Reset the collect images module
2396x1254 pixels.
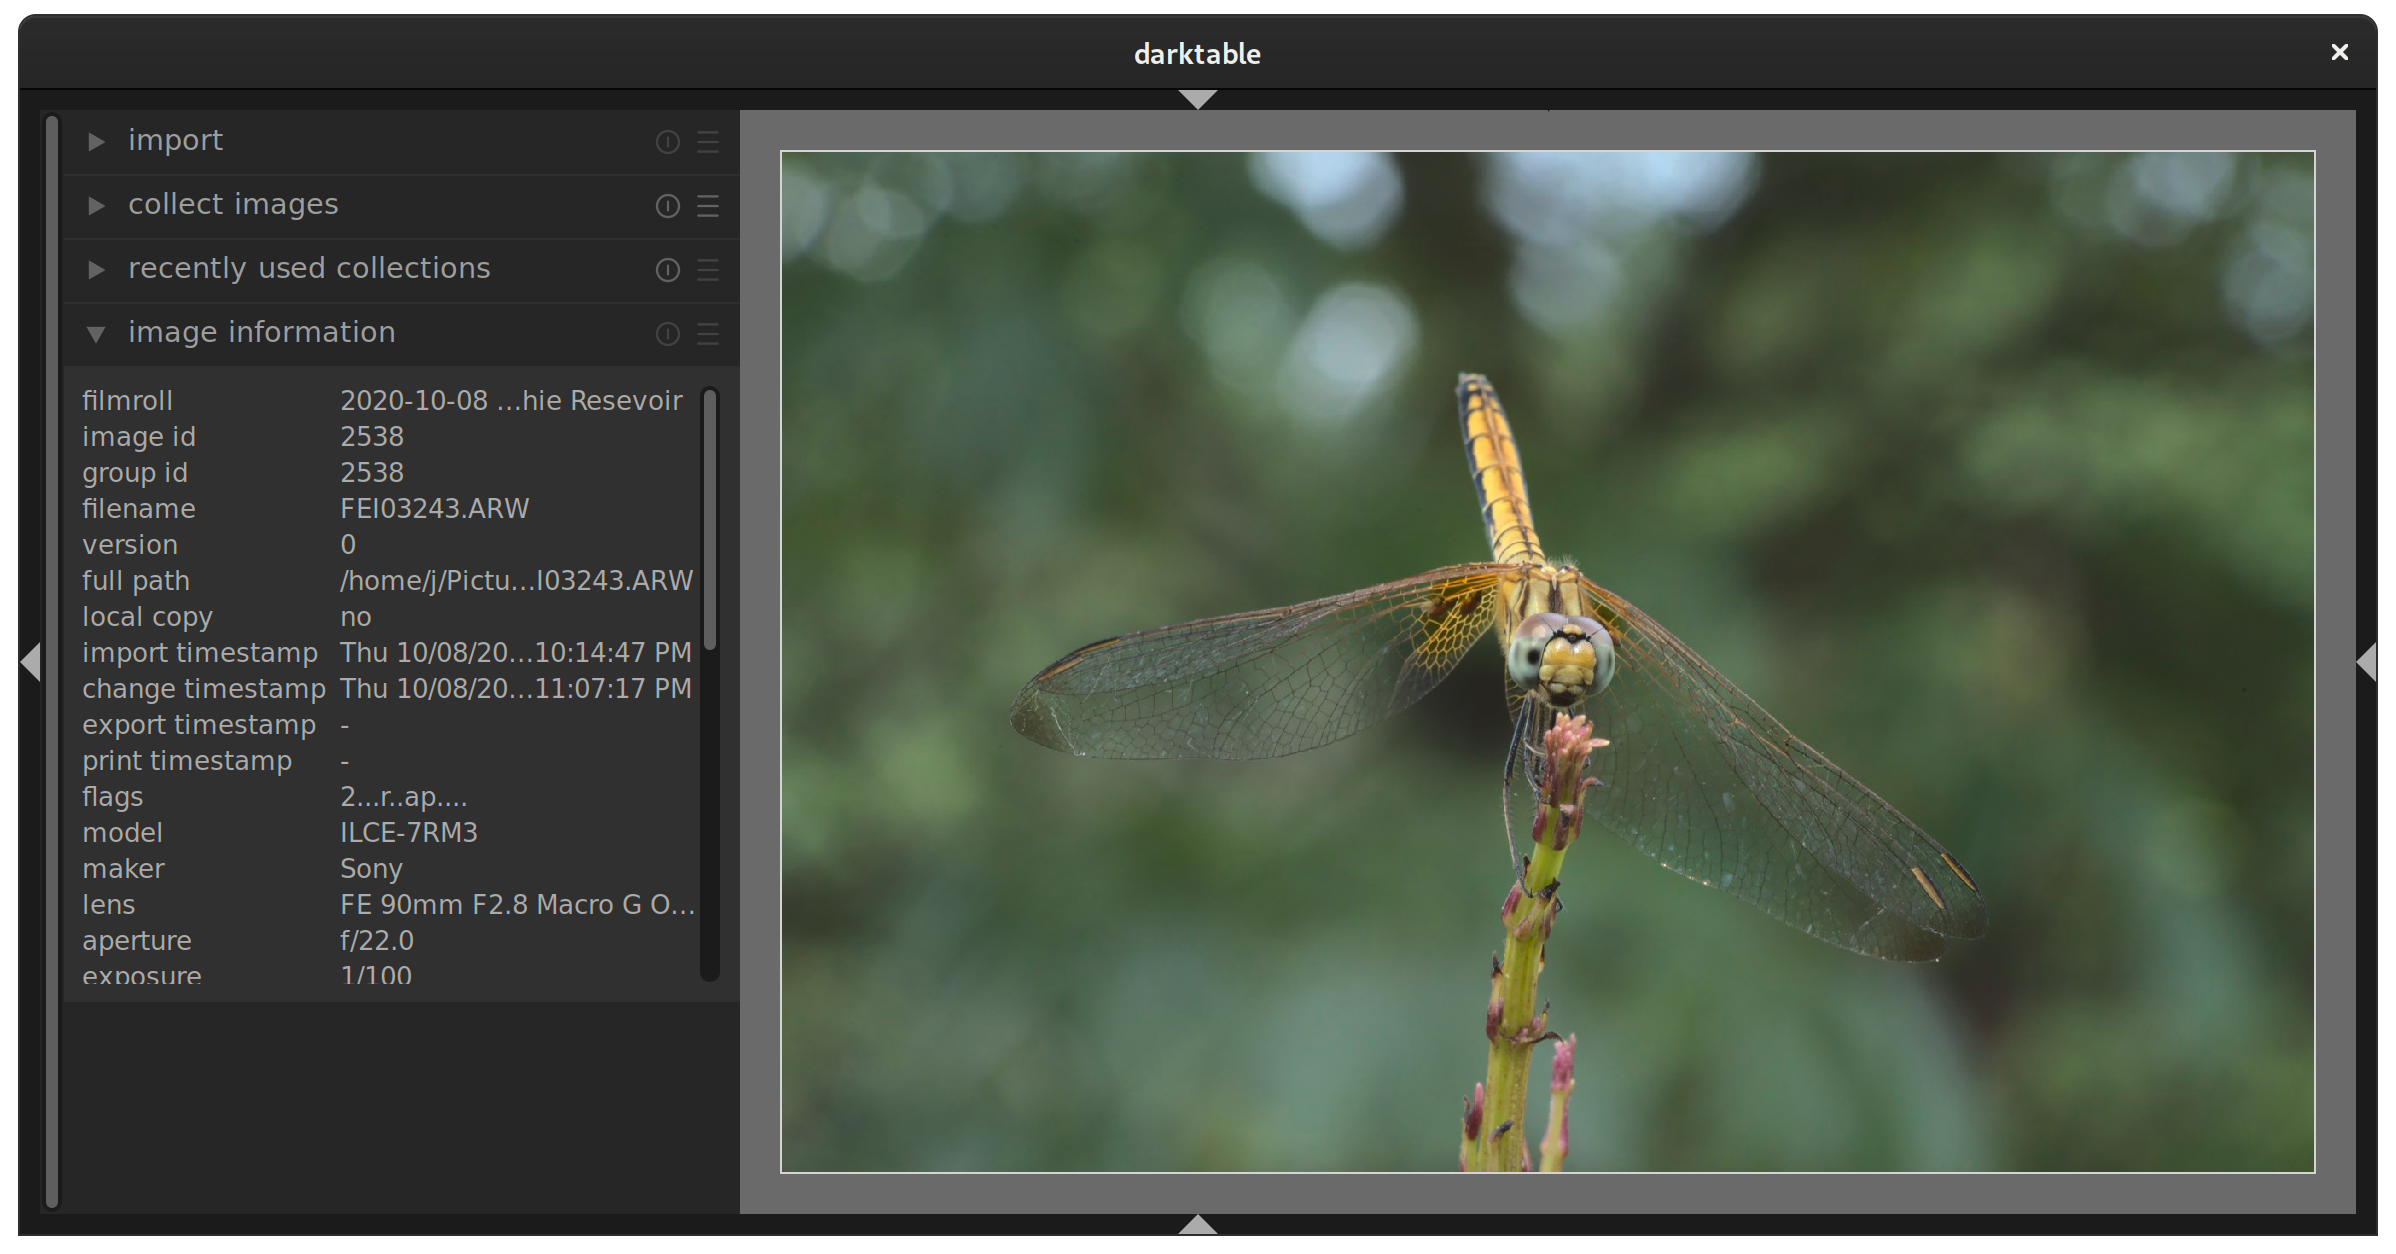click(667, 207)
